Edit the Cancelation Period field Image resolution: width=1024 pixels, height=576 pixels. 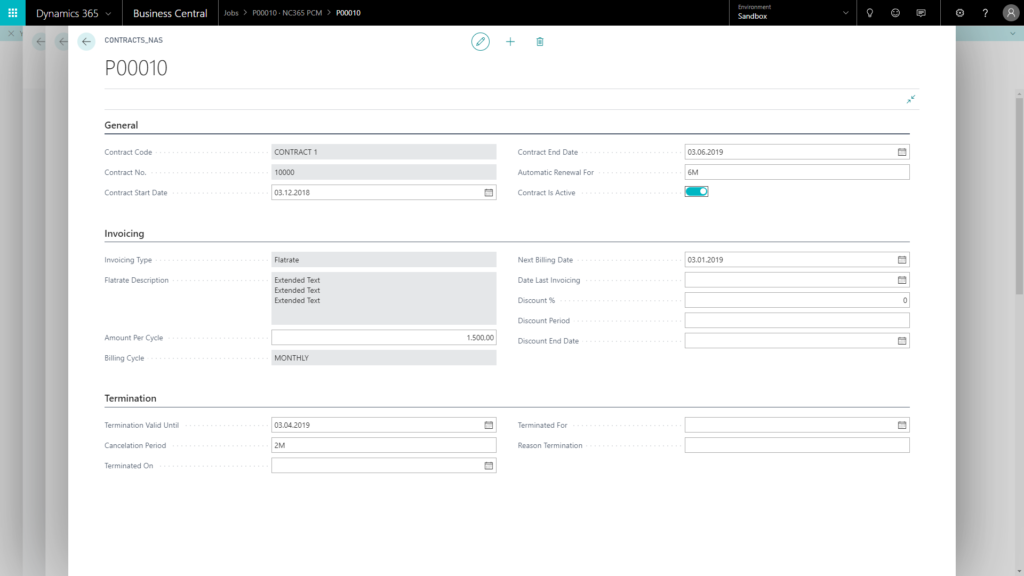coord(383,445)
